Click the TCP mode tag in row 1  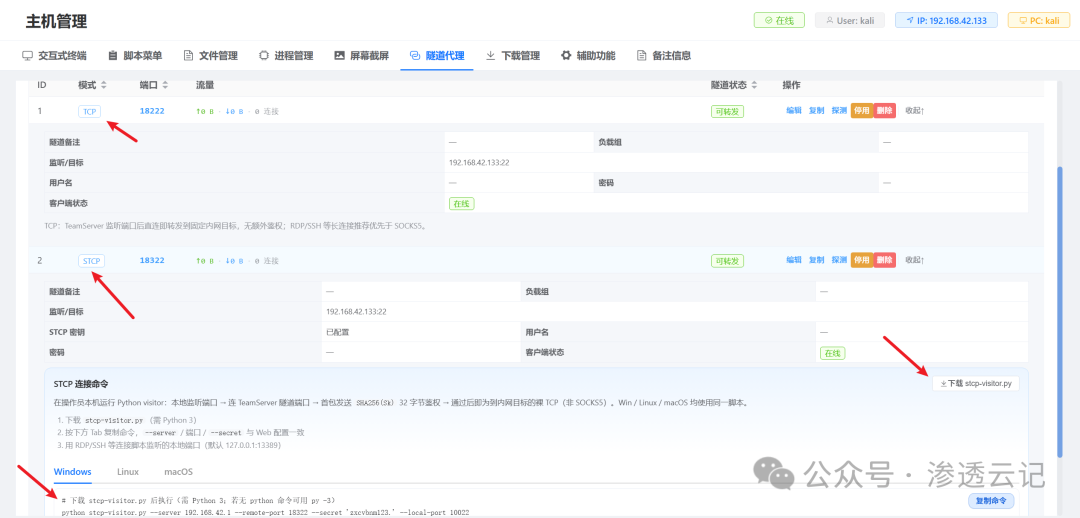coord(90,111)
